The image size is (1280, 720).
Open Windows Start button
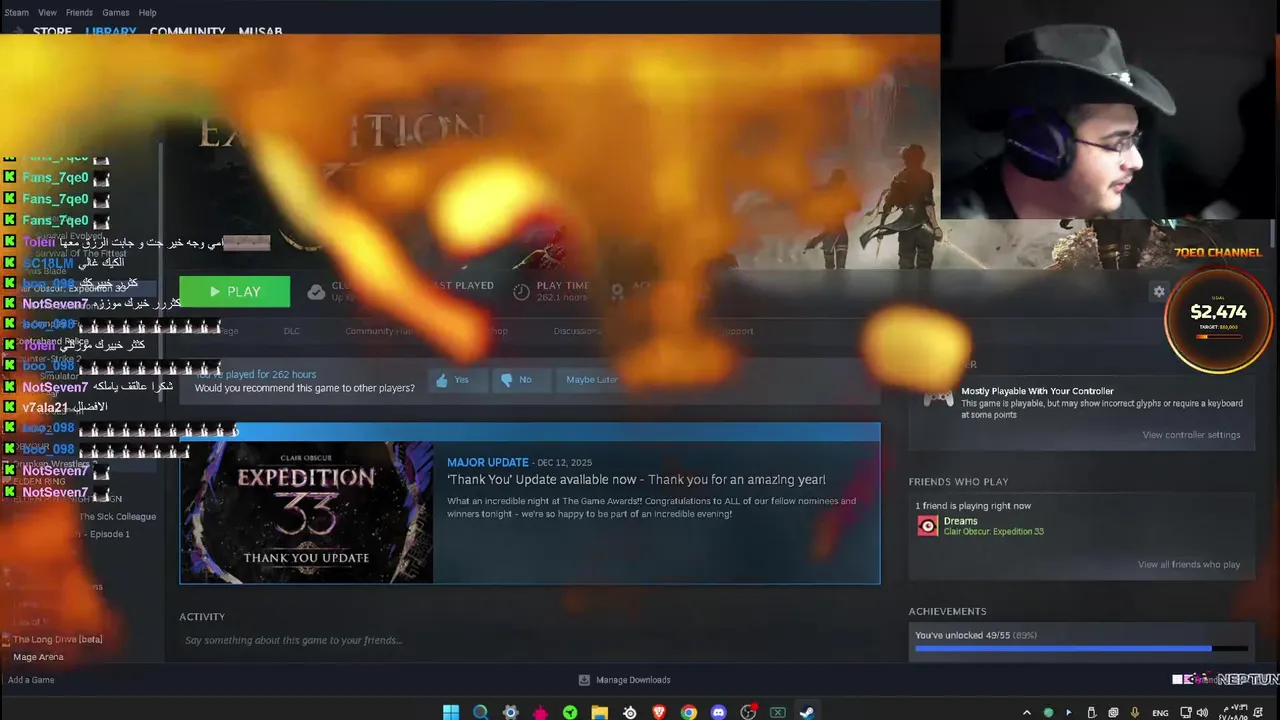click(x=451, y=712)
